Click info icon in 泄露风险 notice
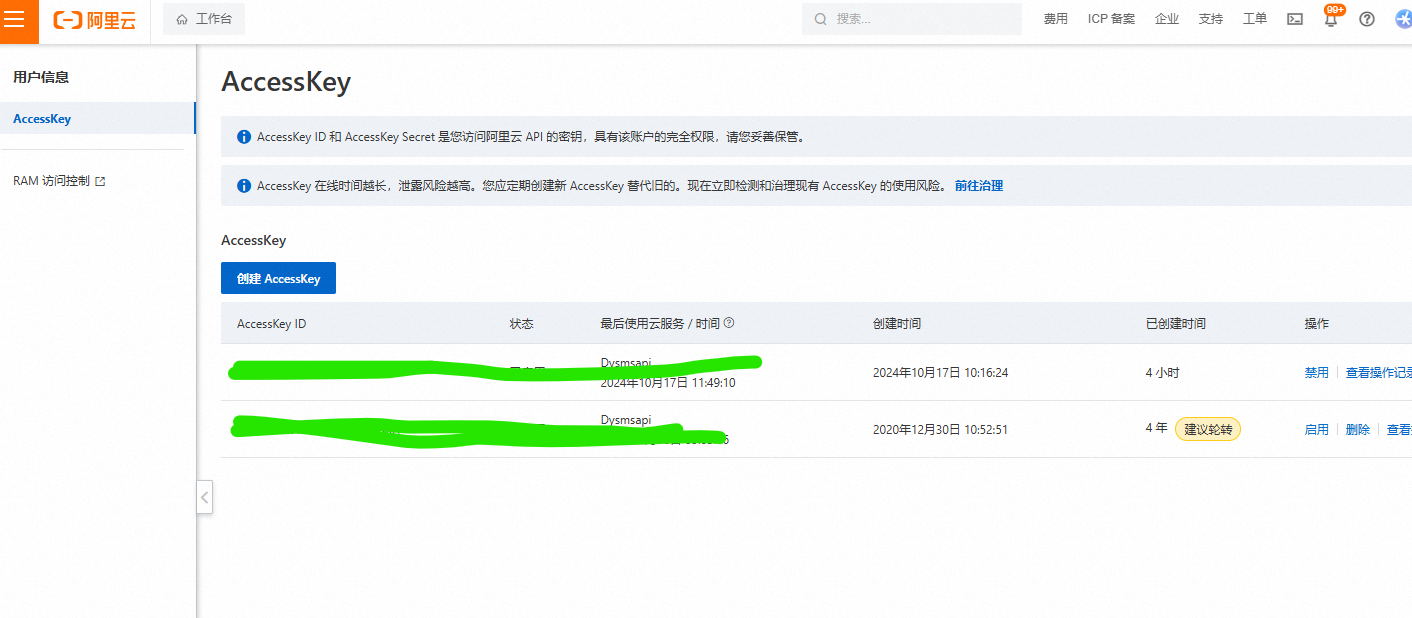This screenshot has width=1412, height=618. point(244,186)
